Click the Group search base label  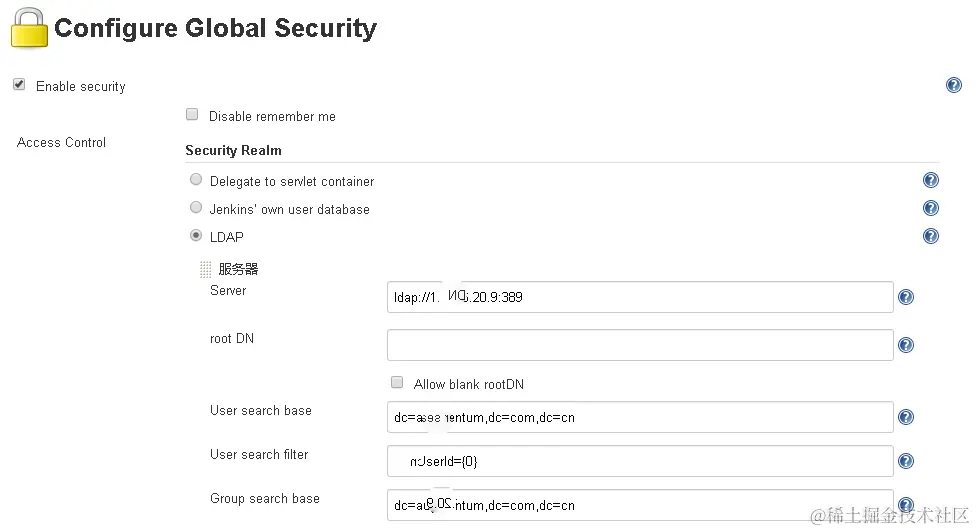pyautogui.click(x=265, y=499)
